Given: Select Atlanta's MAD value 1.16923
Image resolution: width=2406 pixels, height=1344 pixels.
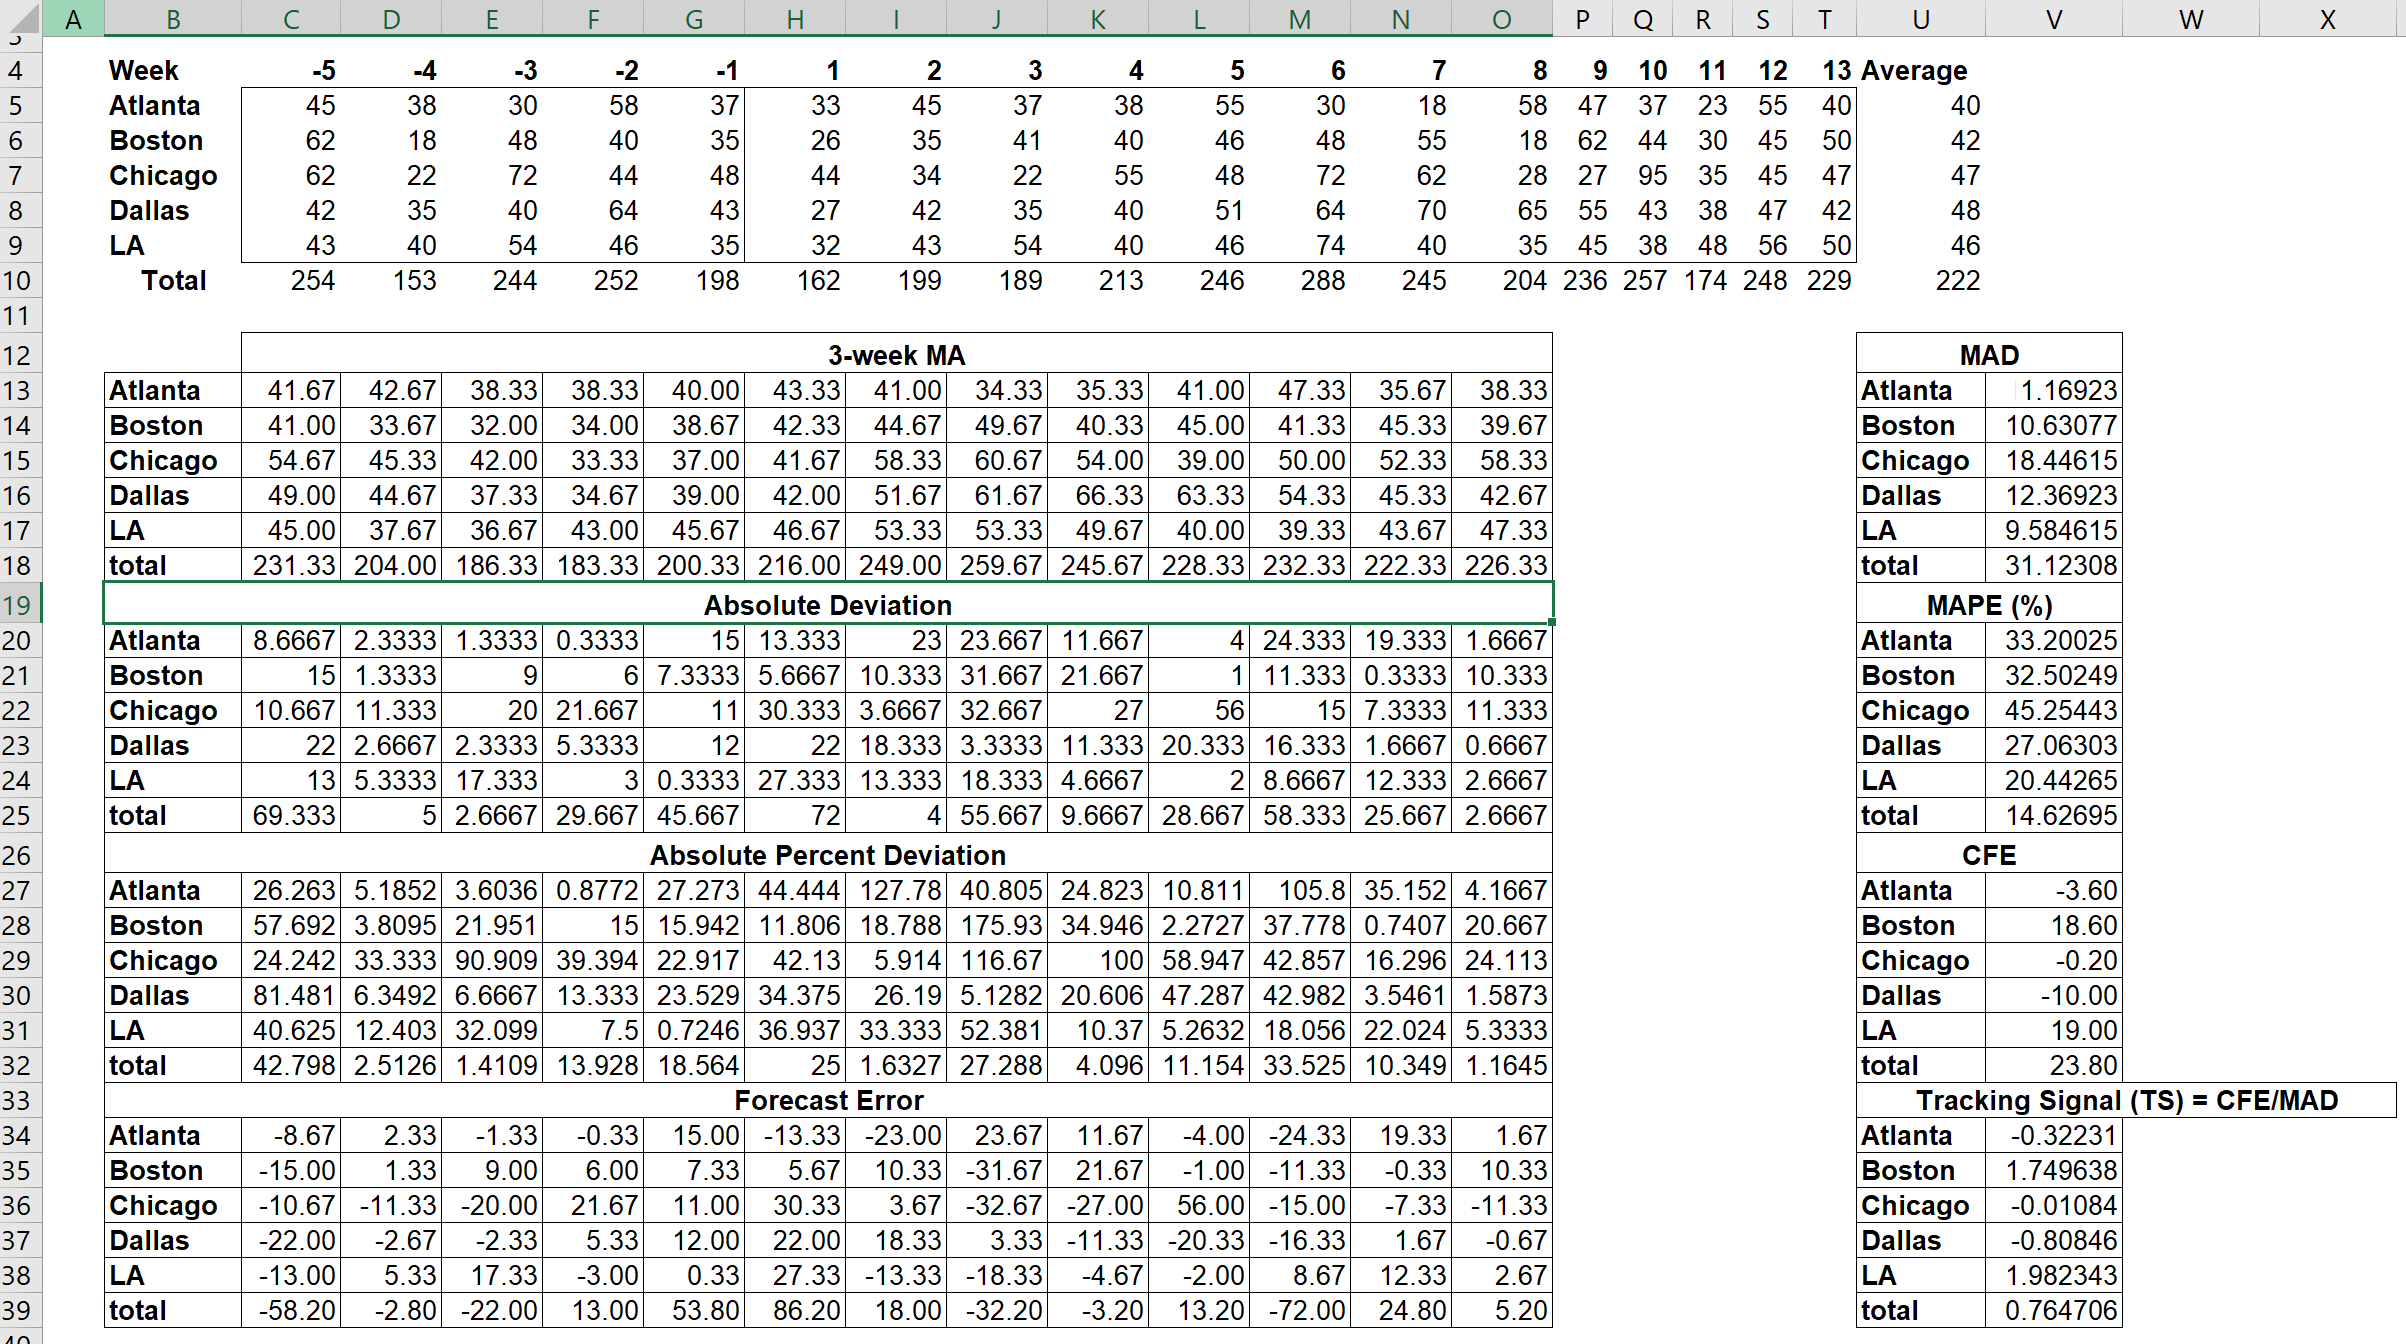Looking at the screenshot, I should tap(2053, 390).
